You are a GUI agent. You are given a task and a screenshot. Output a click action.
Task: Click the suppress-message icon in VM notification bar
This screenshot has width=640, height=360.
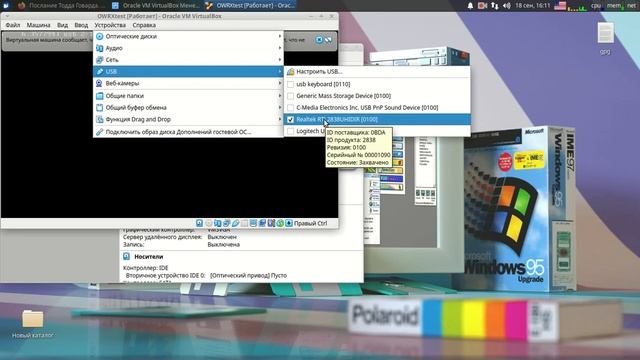pyautogui.click(x=328, y=40)
